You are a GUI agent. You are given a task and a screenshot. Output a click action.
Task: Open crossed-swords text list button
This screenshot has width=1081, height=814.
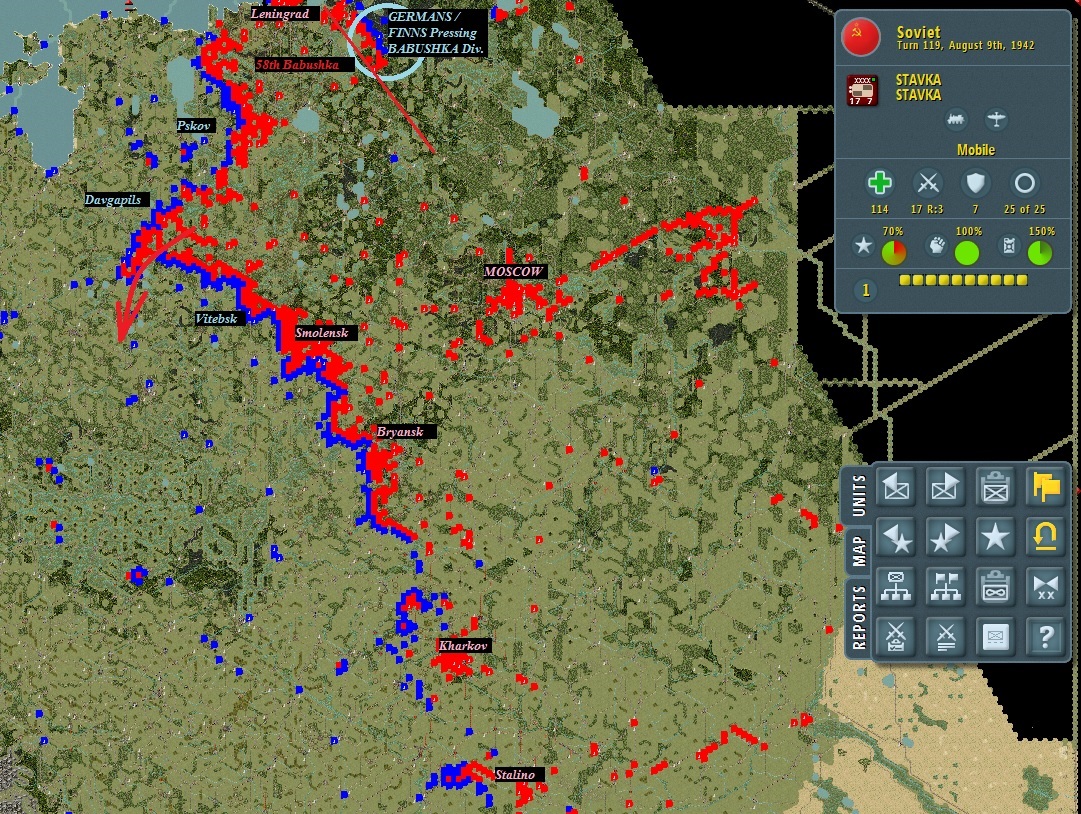coord(945,636)
